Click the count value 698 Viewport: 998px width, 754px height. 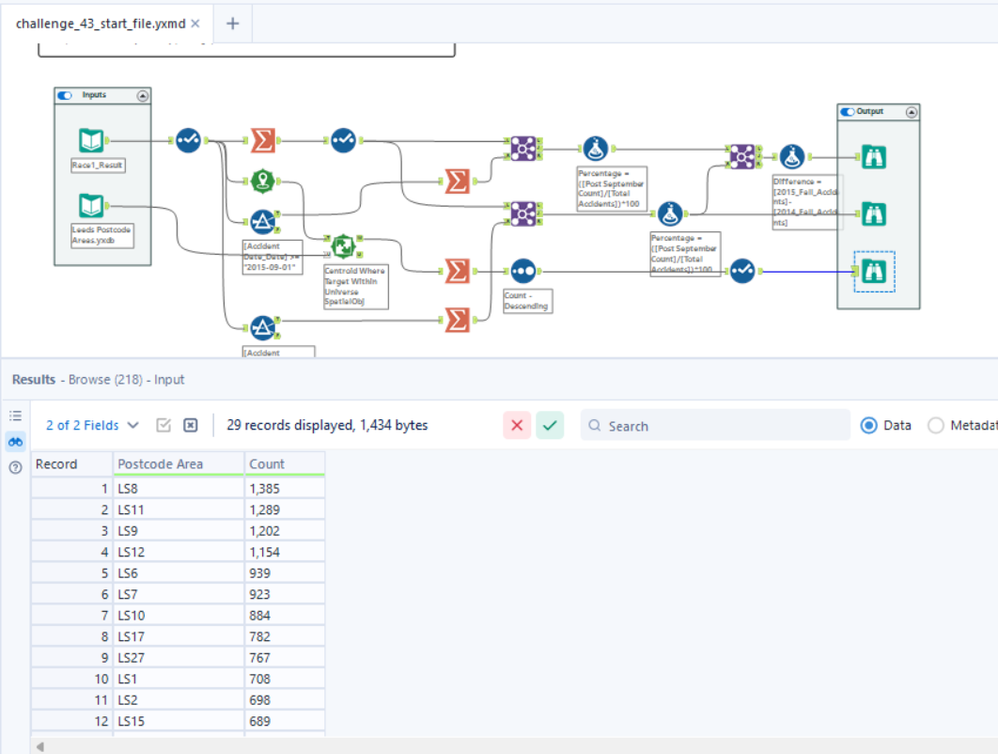285,700
